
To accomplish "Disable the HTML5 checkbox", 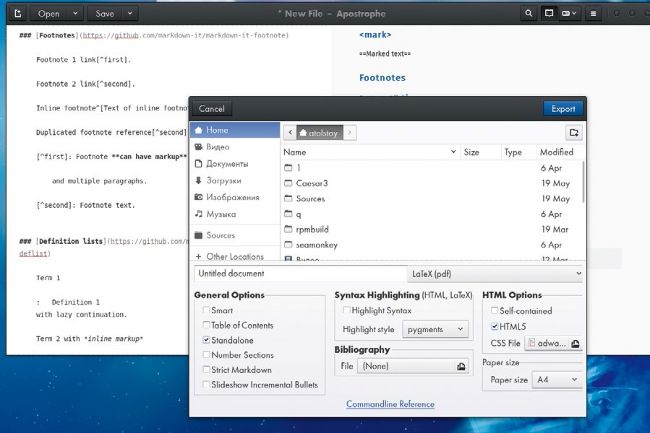I will pos(494,326).
